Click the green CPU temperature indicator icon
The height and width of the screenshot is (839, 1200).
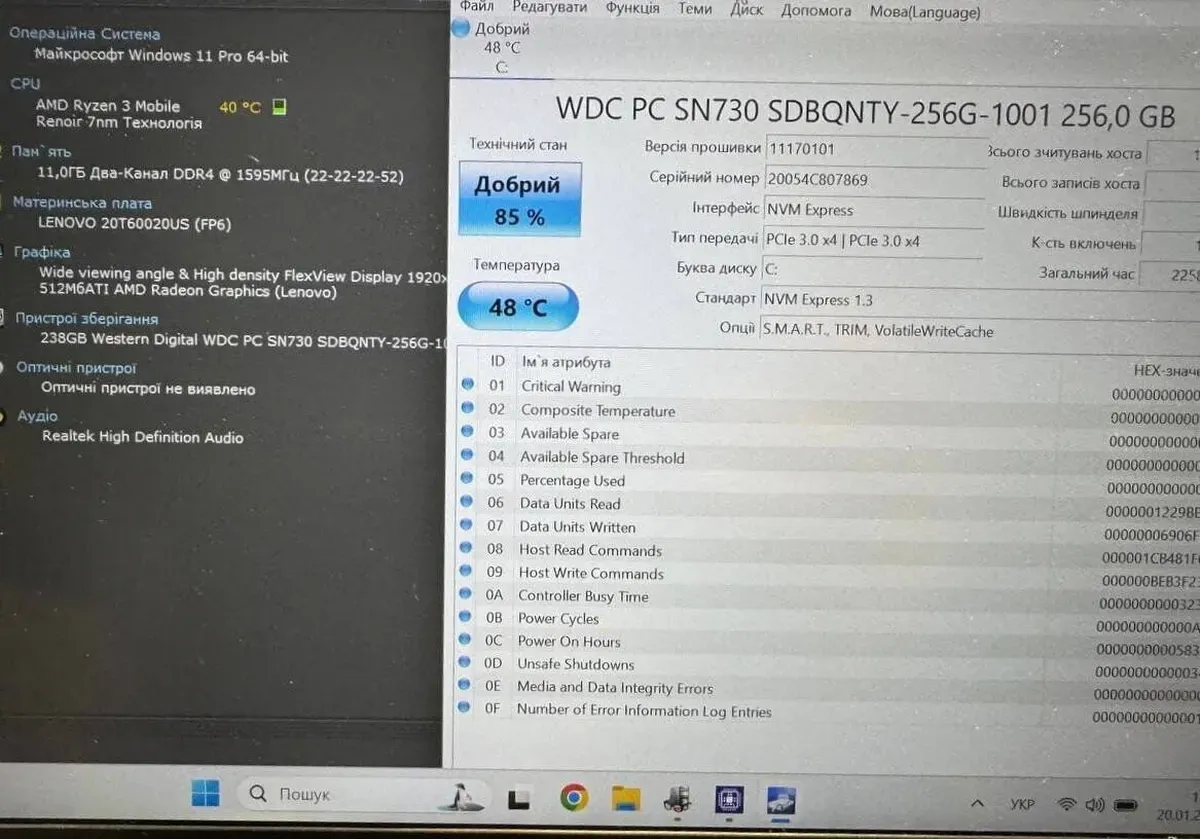pyautogui.click(x=279, y=106)
